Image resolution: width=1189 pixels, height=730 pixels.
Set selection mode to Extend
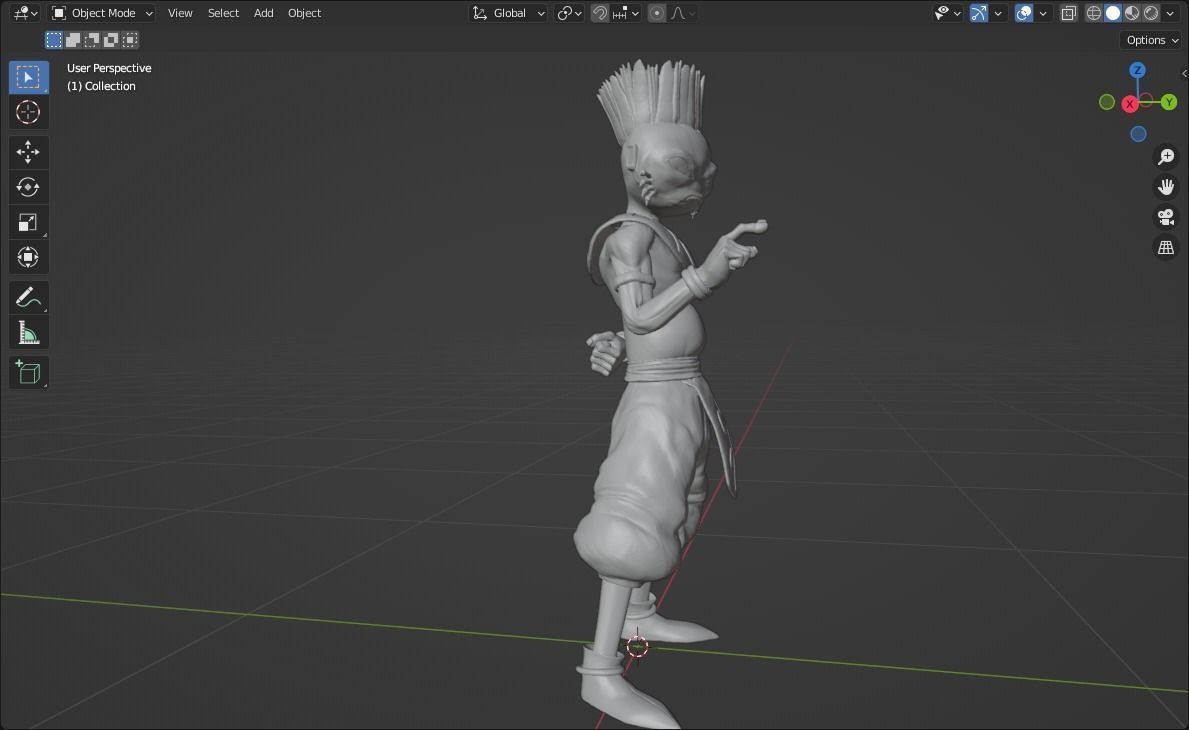pyautogui.click(x=73, y=39)
